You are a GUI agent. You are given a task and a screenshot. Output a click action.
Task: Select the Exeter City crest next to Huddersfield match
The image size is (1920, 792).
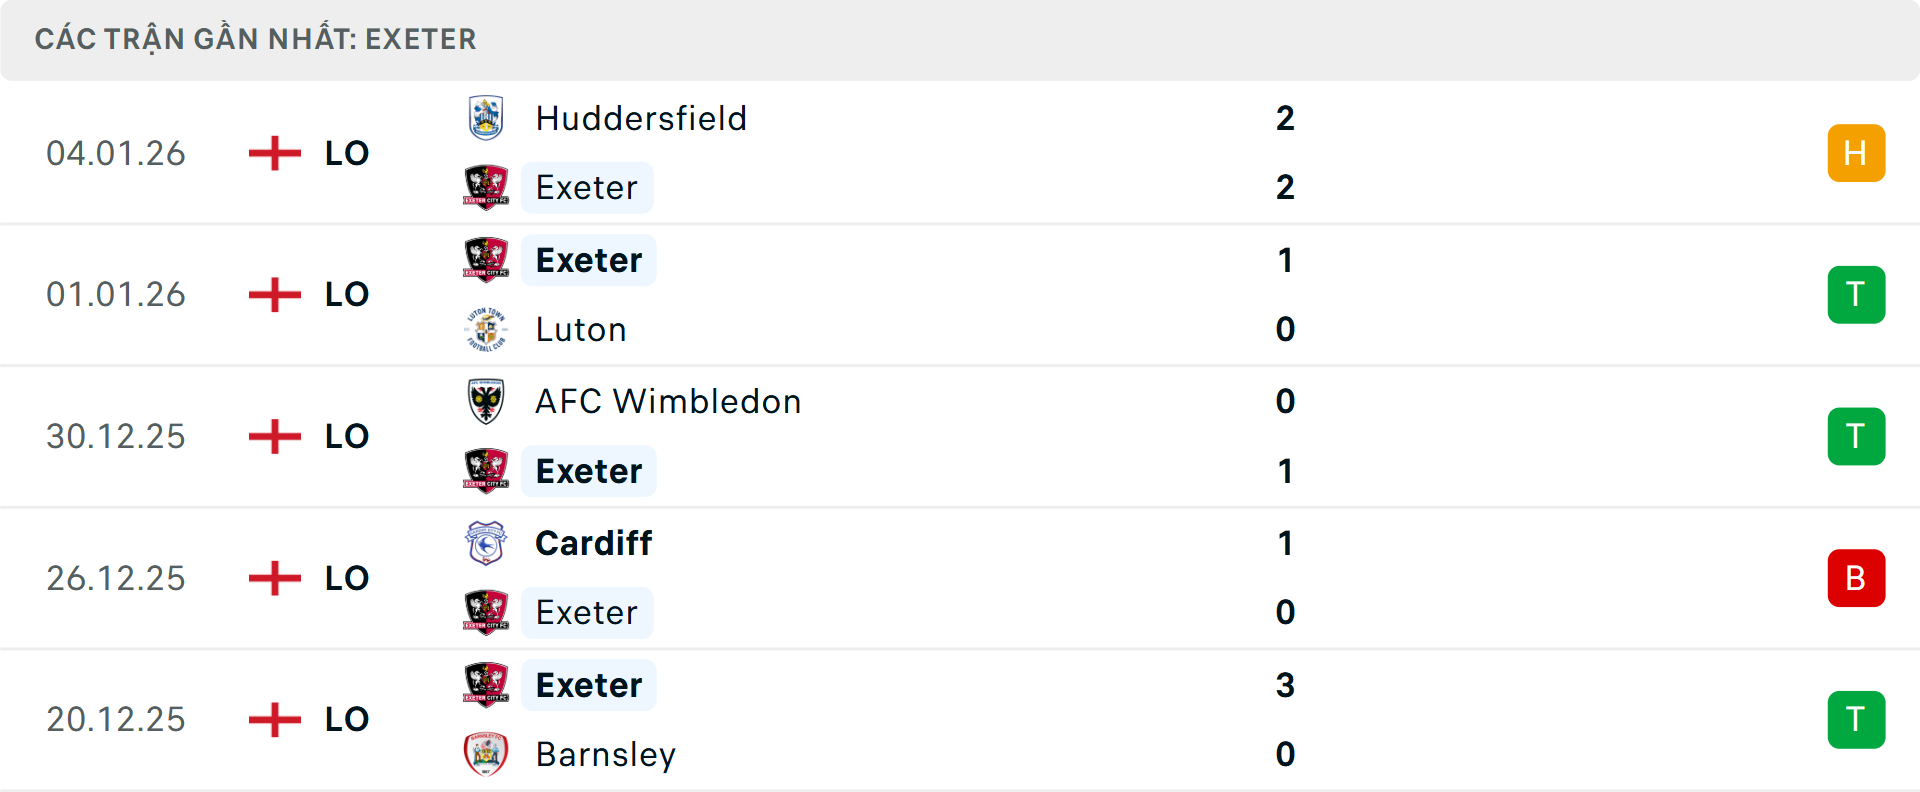click(x=486, y=188)
